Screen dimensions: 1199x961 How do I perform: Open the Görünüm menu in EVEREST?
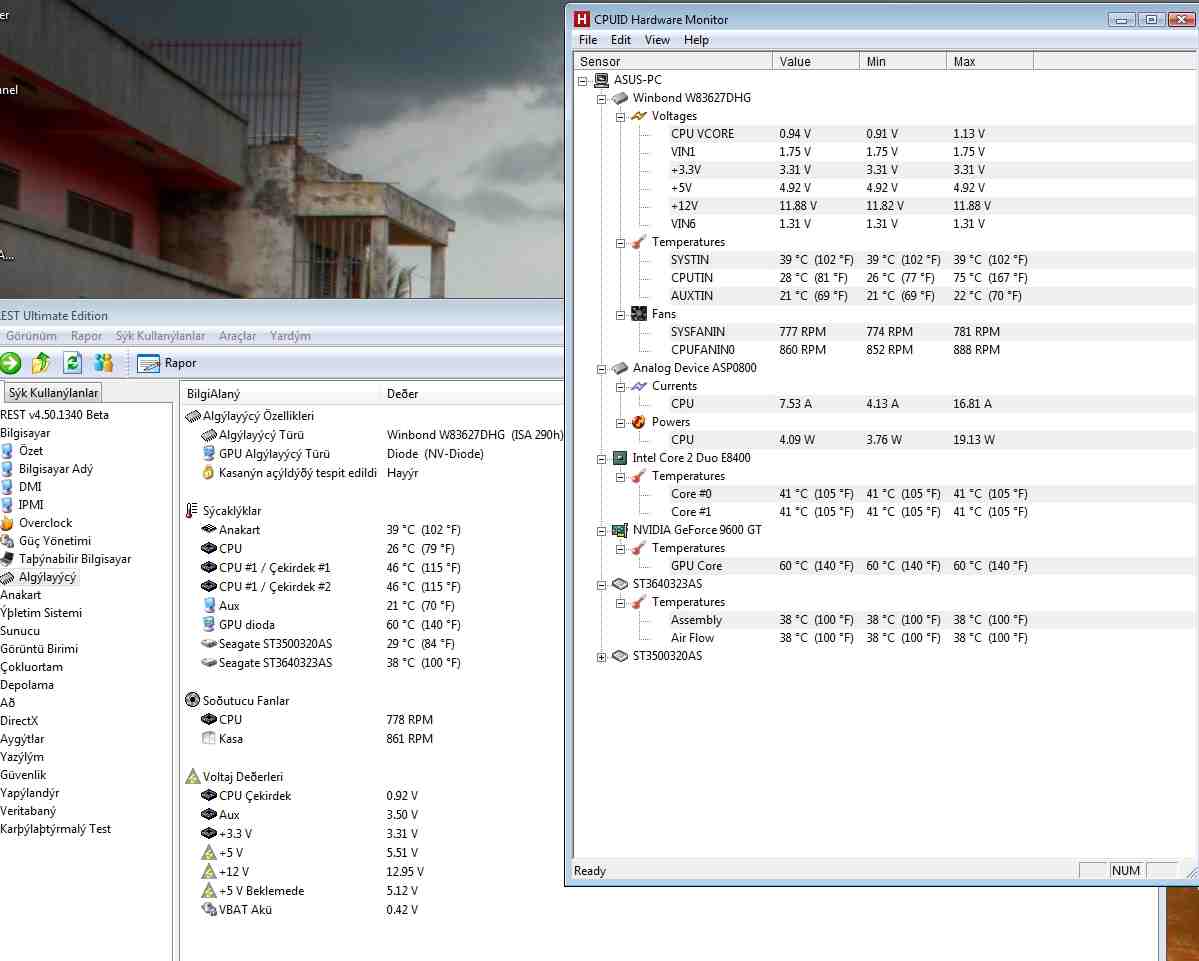(31, 336)
